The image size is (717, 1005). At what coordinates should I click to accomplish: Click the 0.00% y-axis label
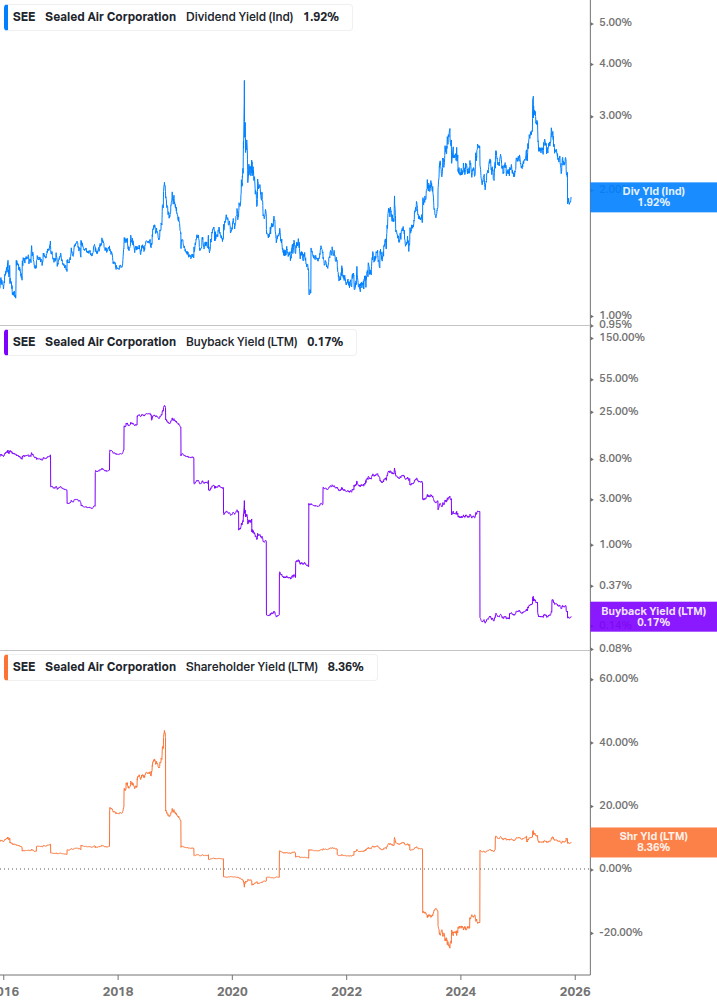point(615,868)
